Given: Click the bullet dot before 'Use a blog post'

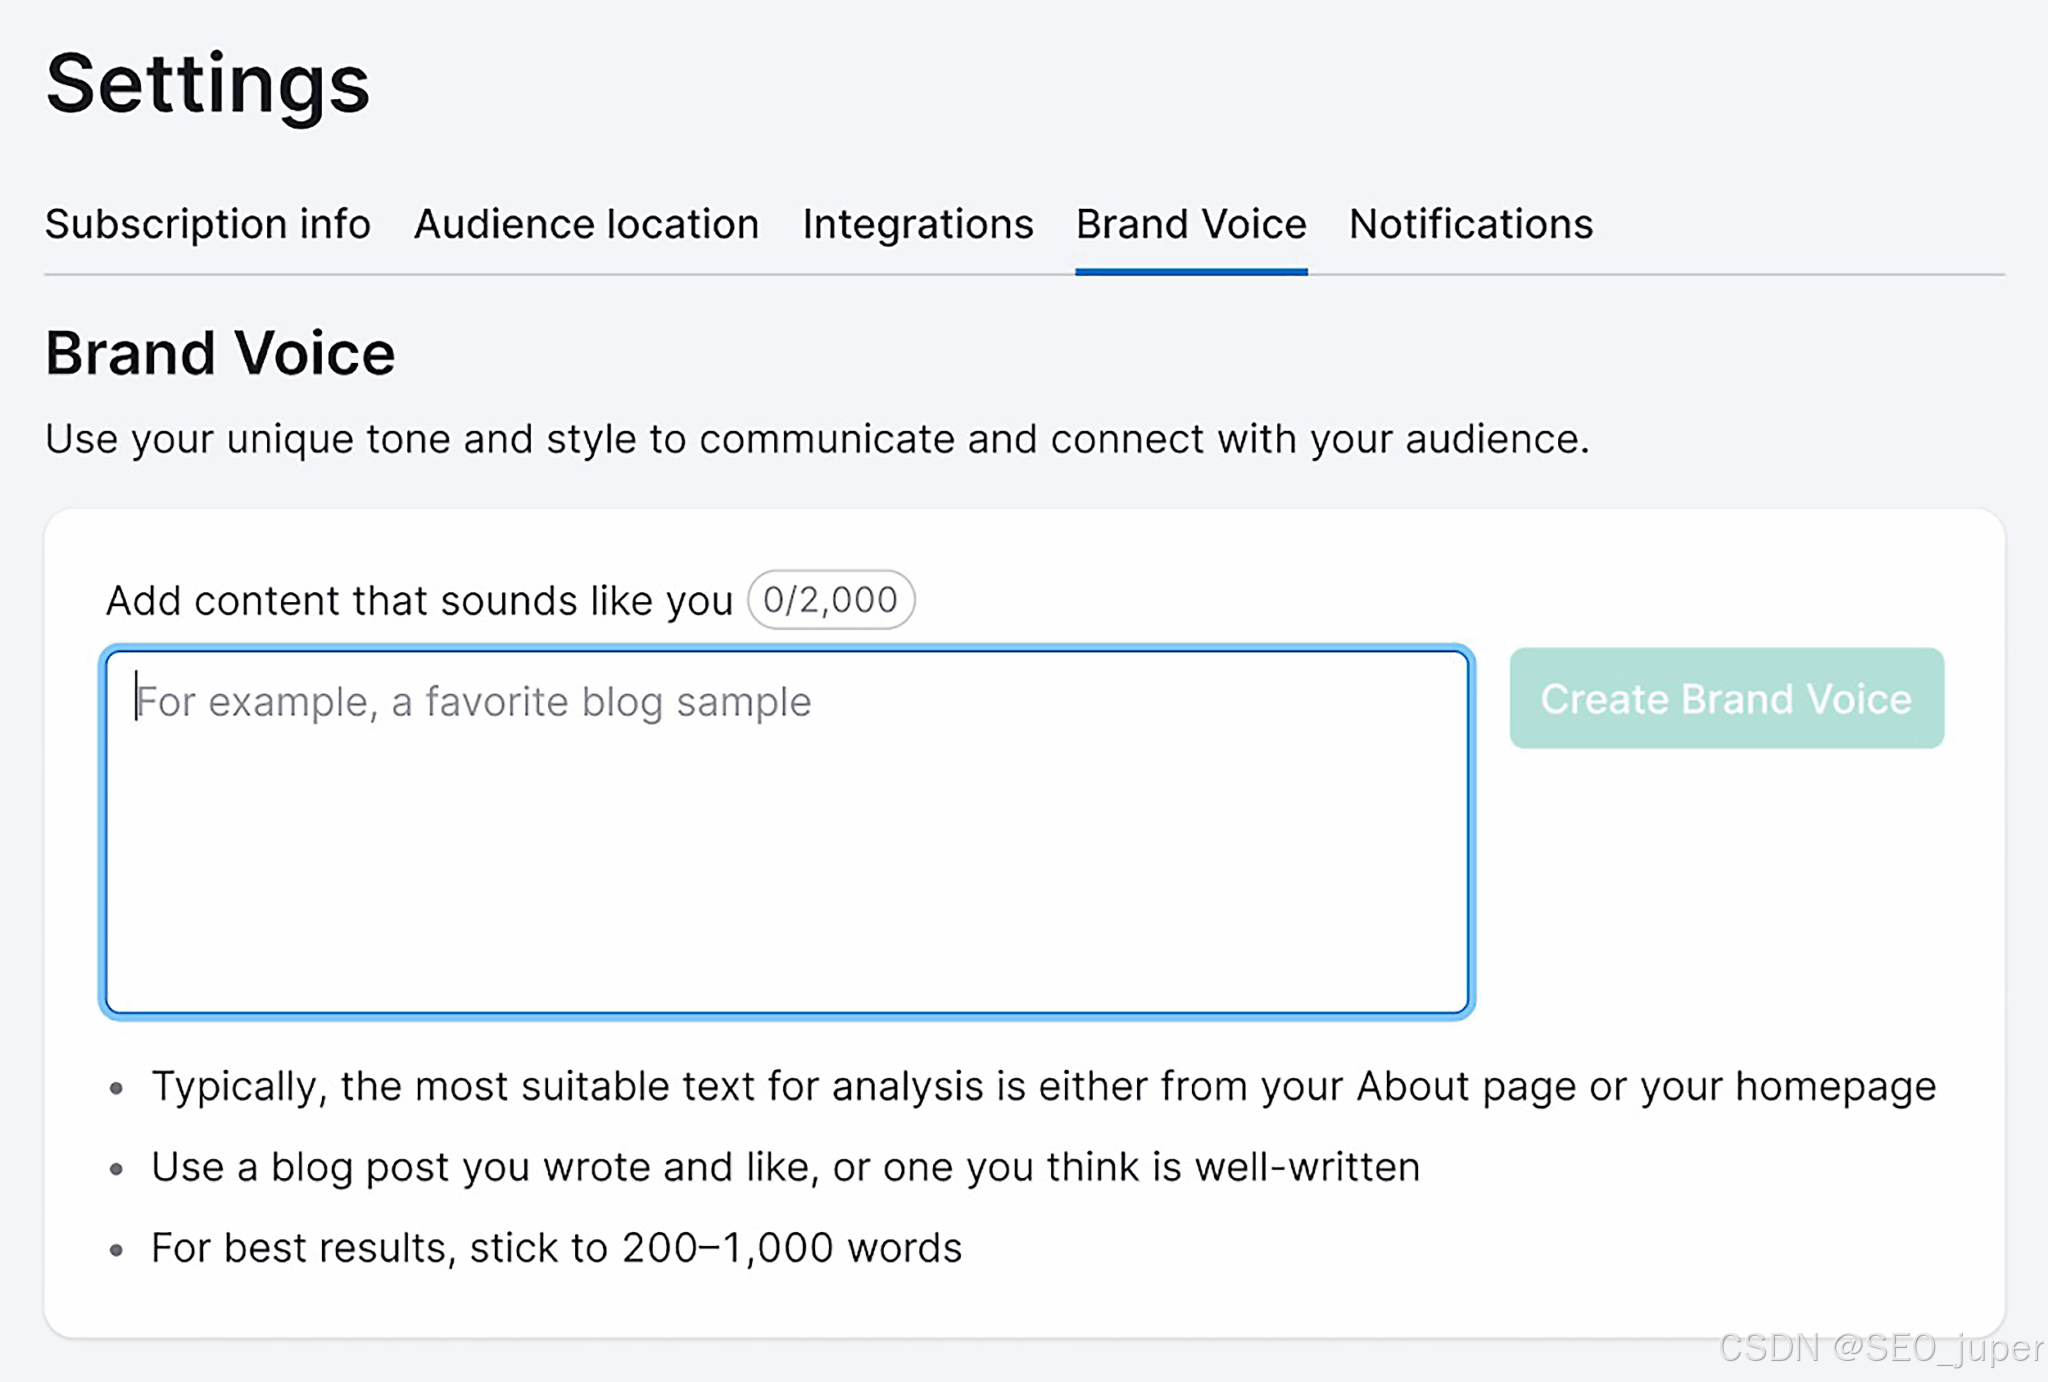Looking at the screenshot, I should [117, 1169].
